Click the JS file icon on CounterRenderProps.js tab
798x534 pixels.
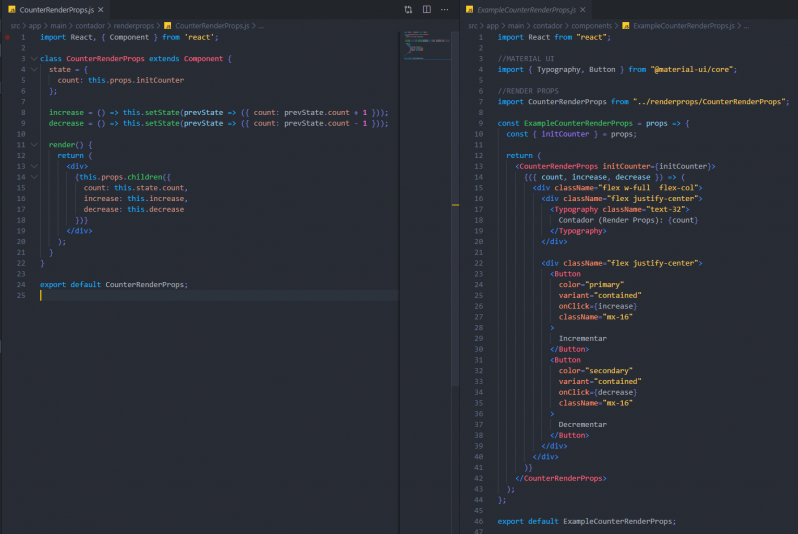point(12,9)
